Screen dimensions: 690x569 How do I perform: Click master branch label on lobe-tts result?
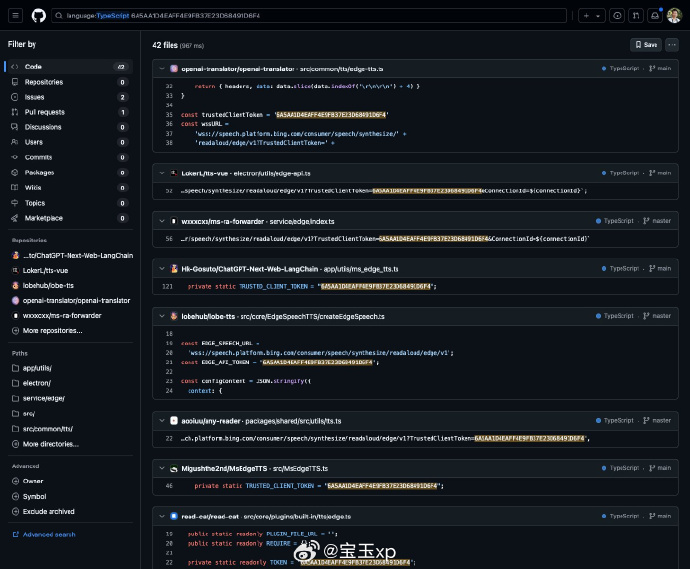[657, 316]
